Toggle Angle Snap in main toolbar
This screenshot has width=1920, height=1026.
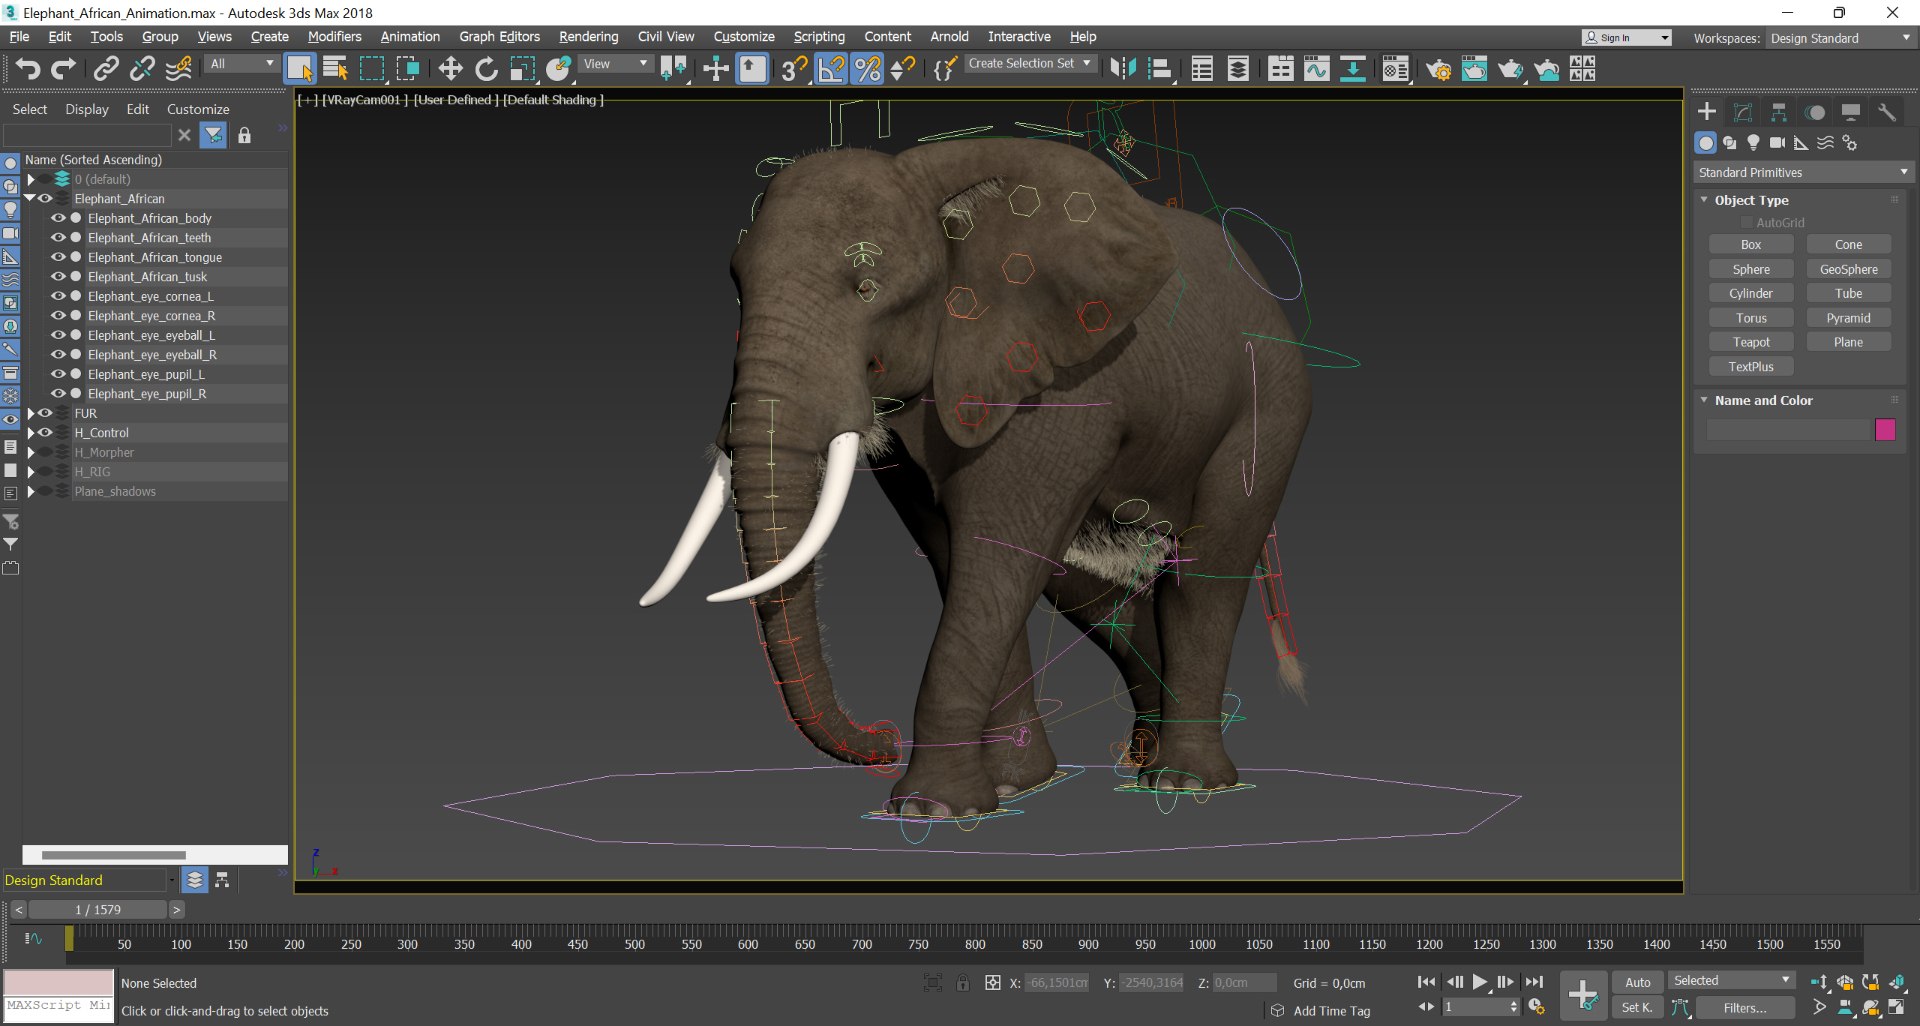click(x=831, y=68)
